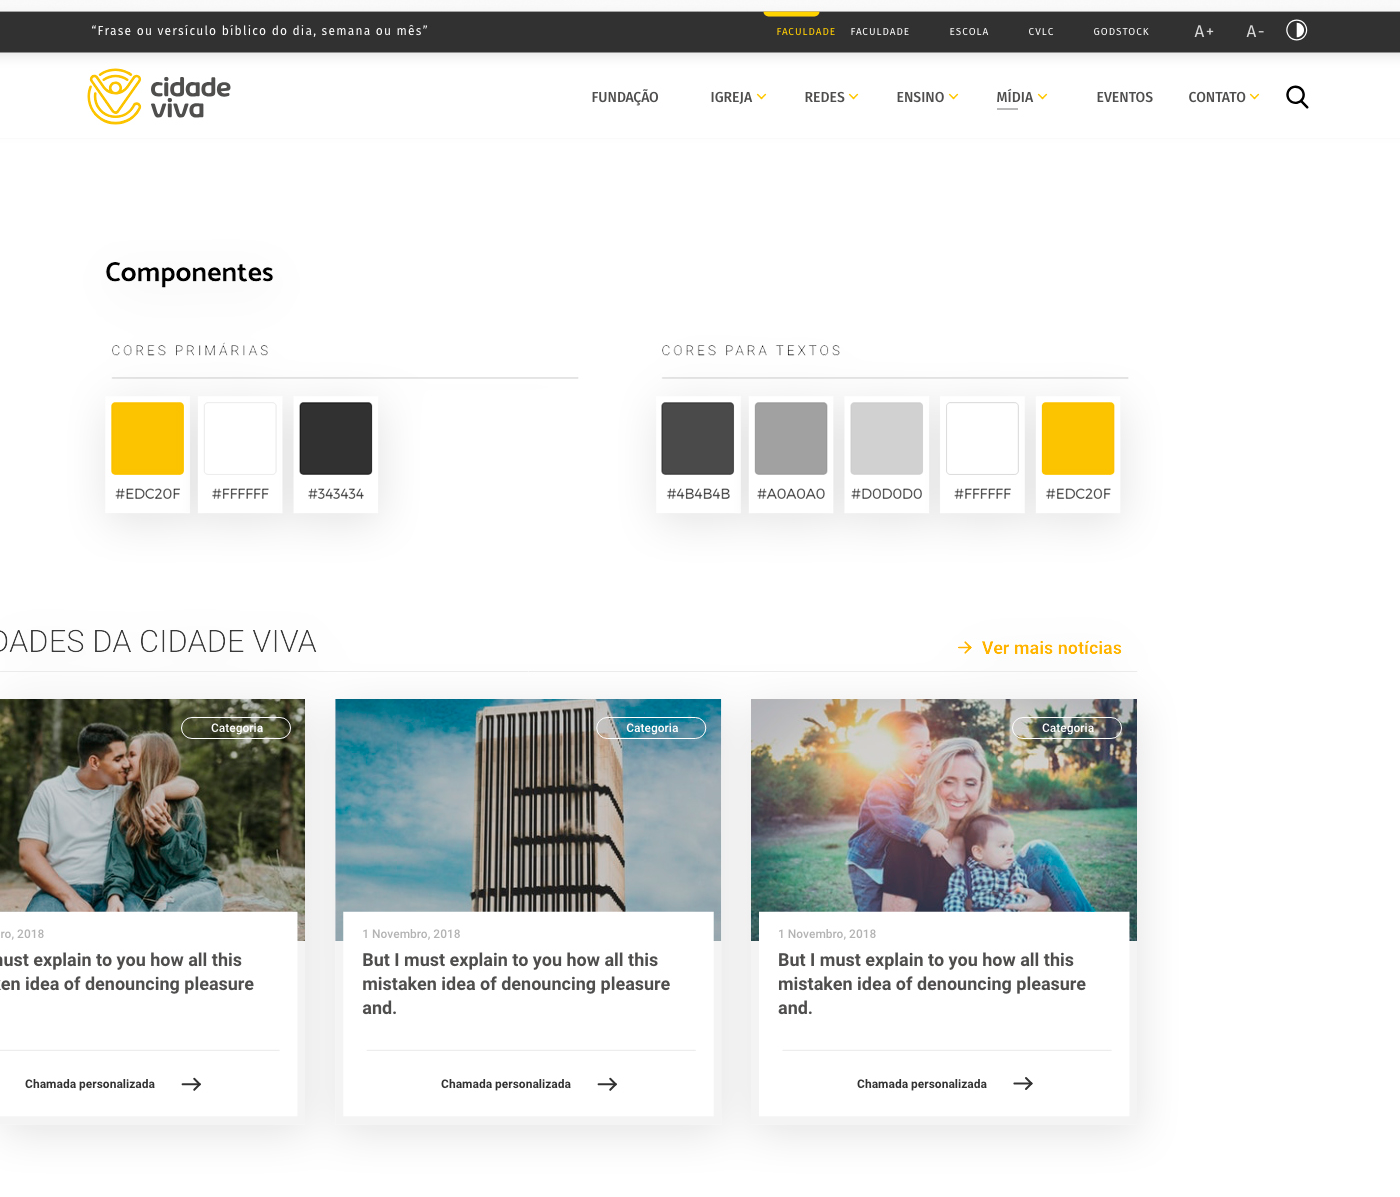
Task: Click family card headline text
Action: [x=932, y=984]
